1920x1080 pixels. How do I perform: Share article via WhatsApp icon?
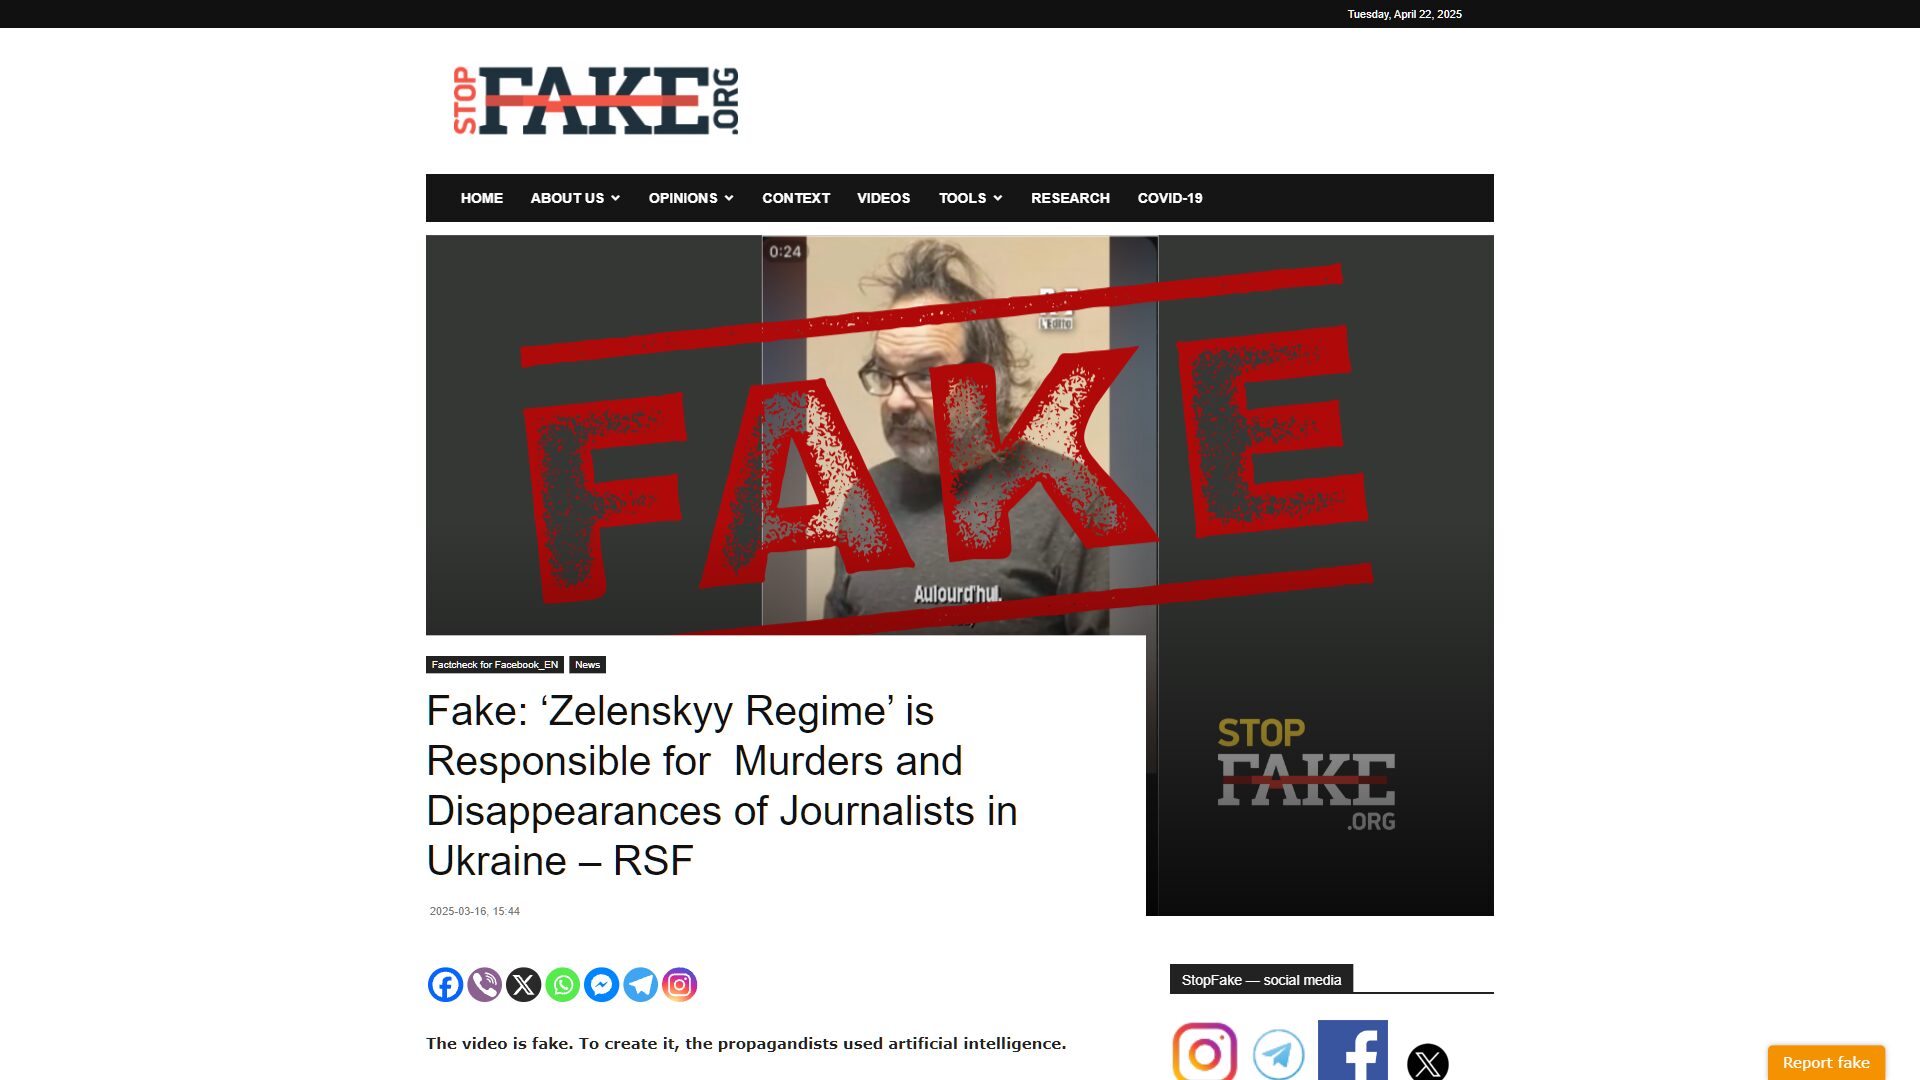point(562,985)
